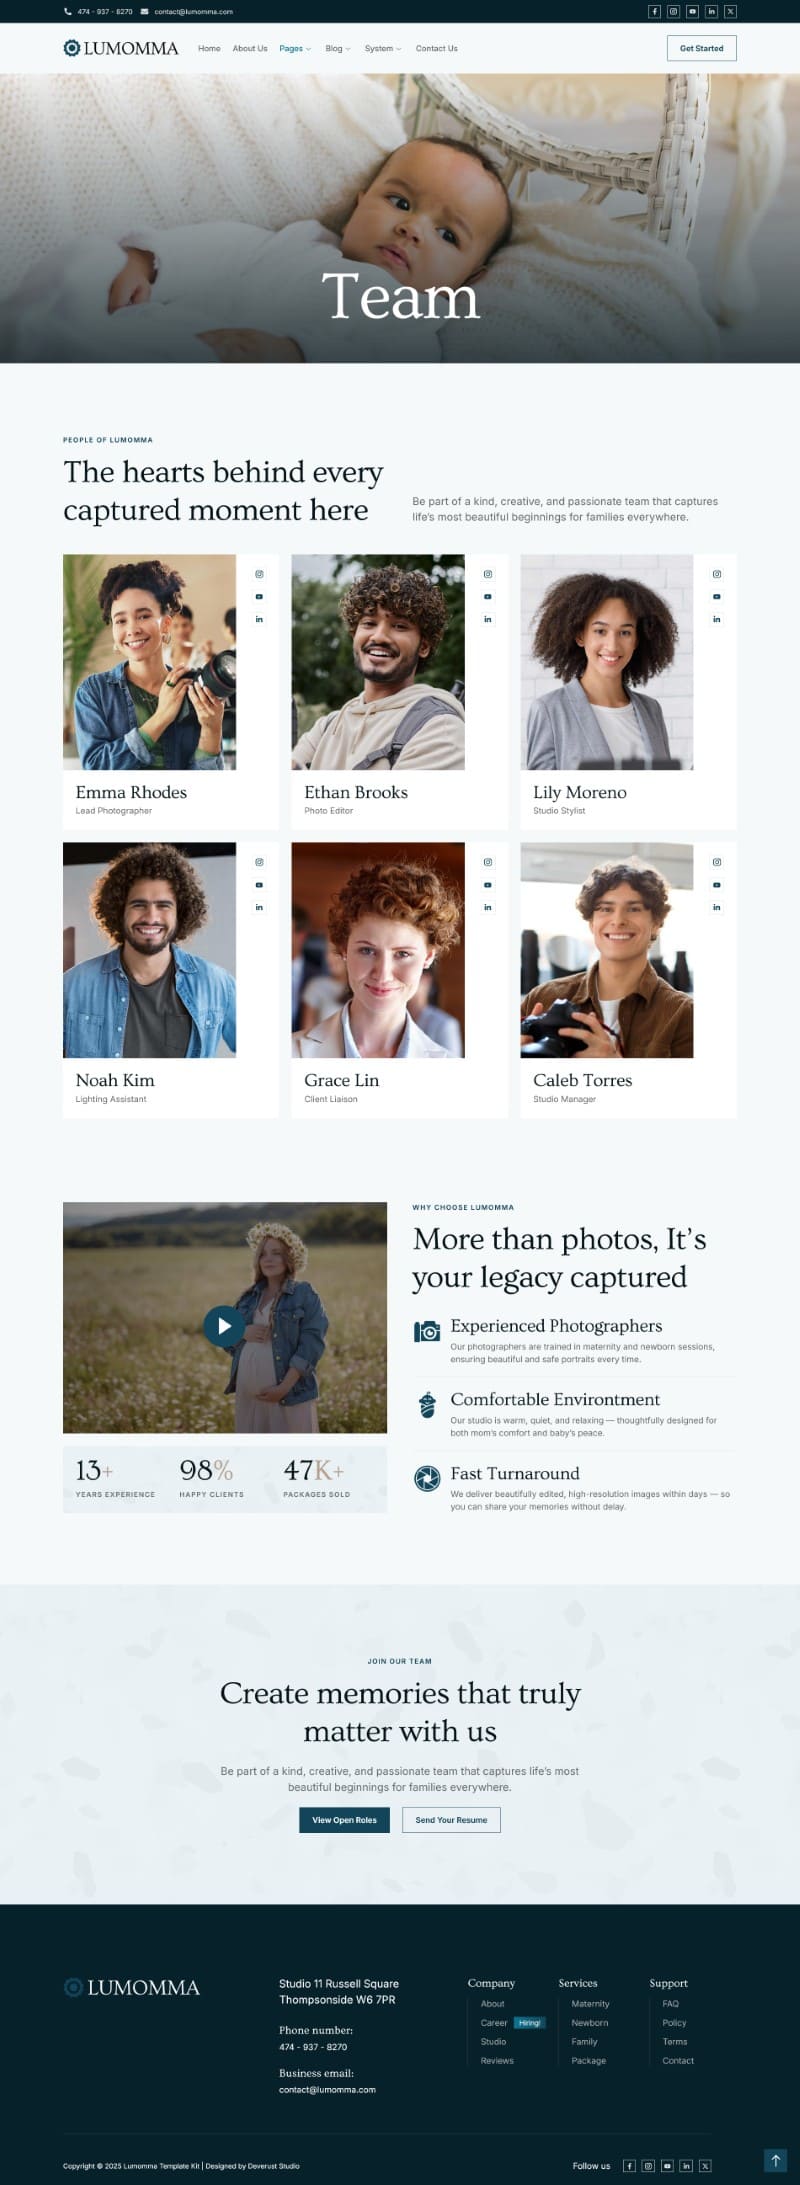Click the Get Started button

coord(702,48)
